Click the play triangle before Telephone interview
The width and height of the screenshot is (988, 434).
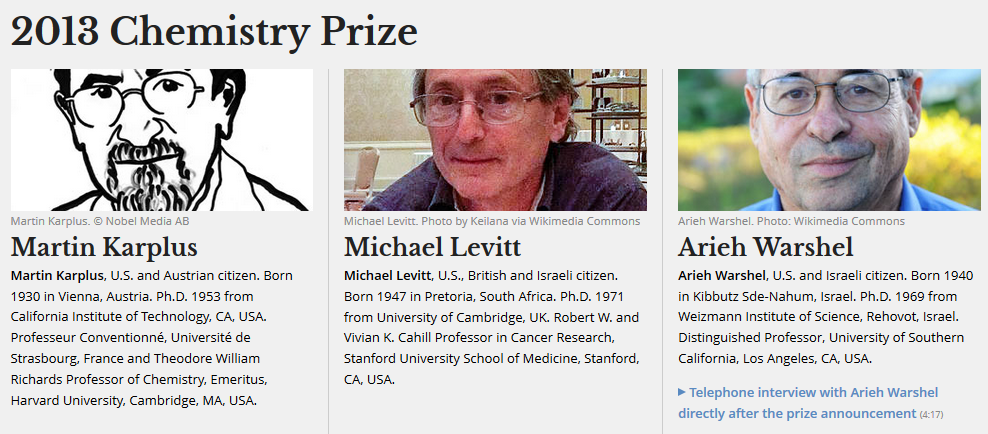(x=682, y=392)
